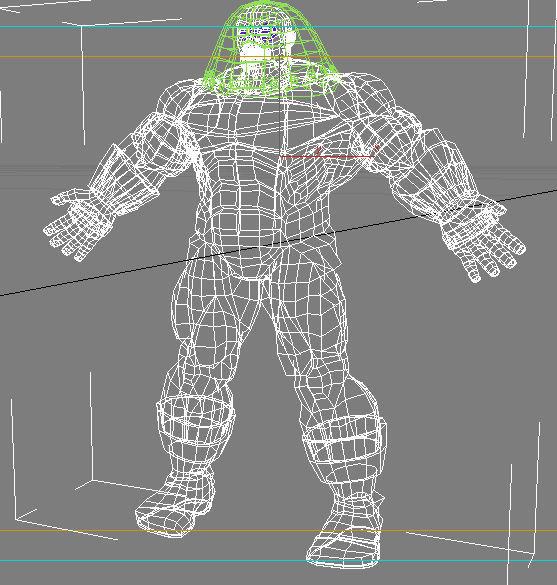Click the boot resting on the lower orange line
This screenshot has width=557, height=585.
pyautogui.click(x=175, y=504)
